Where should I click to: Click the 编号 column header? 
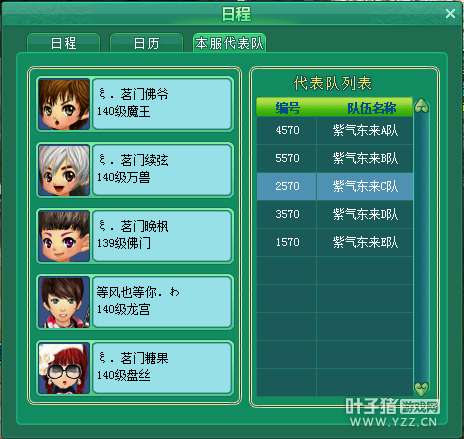(287, 108)
